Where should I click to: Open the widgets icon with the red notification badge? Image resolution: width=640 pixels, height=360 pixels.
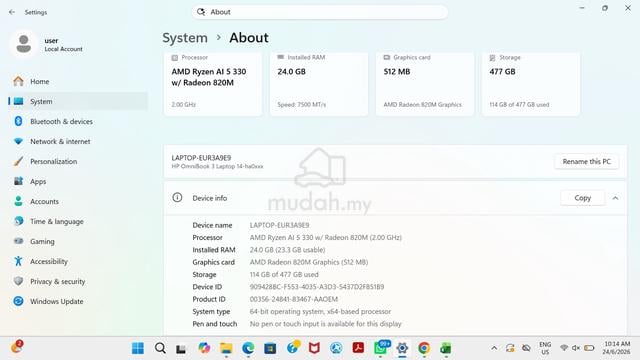click(x=17, y=347)
